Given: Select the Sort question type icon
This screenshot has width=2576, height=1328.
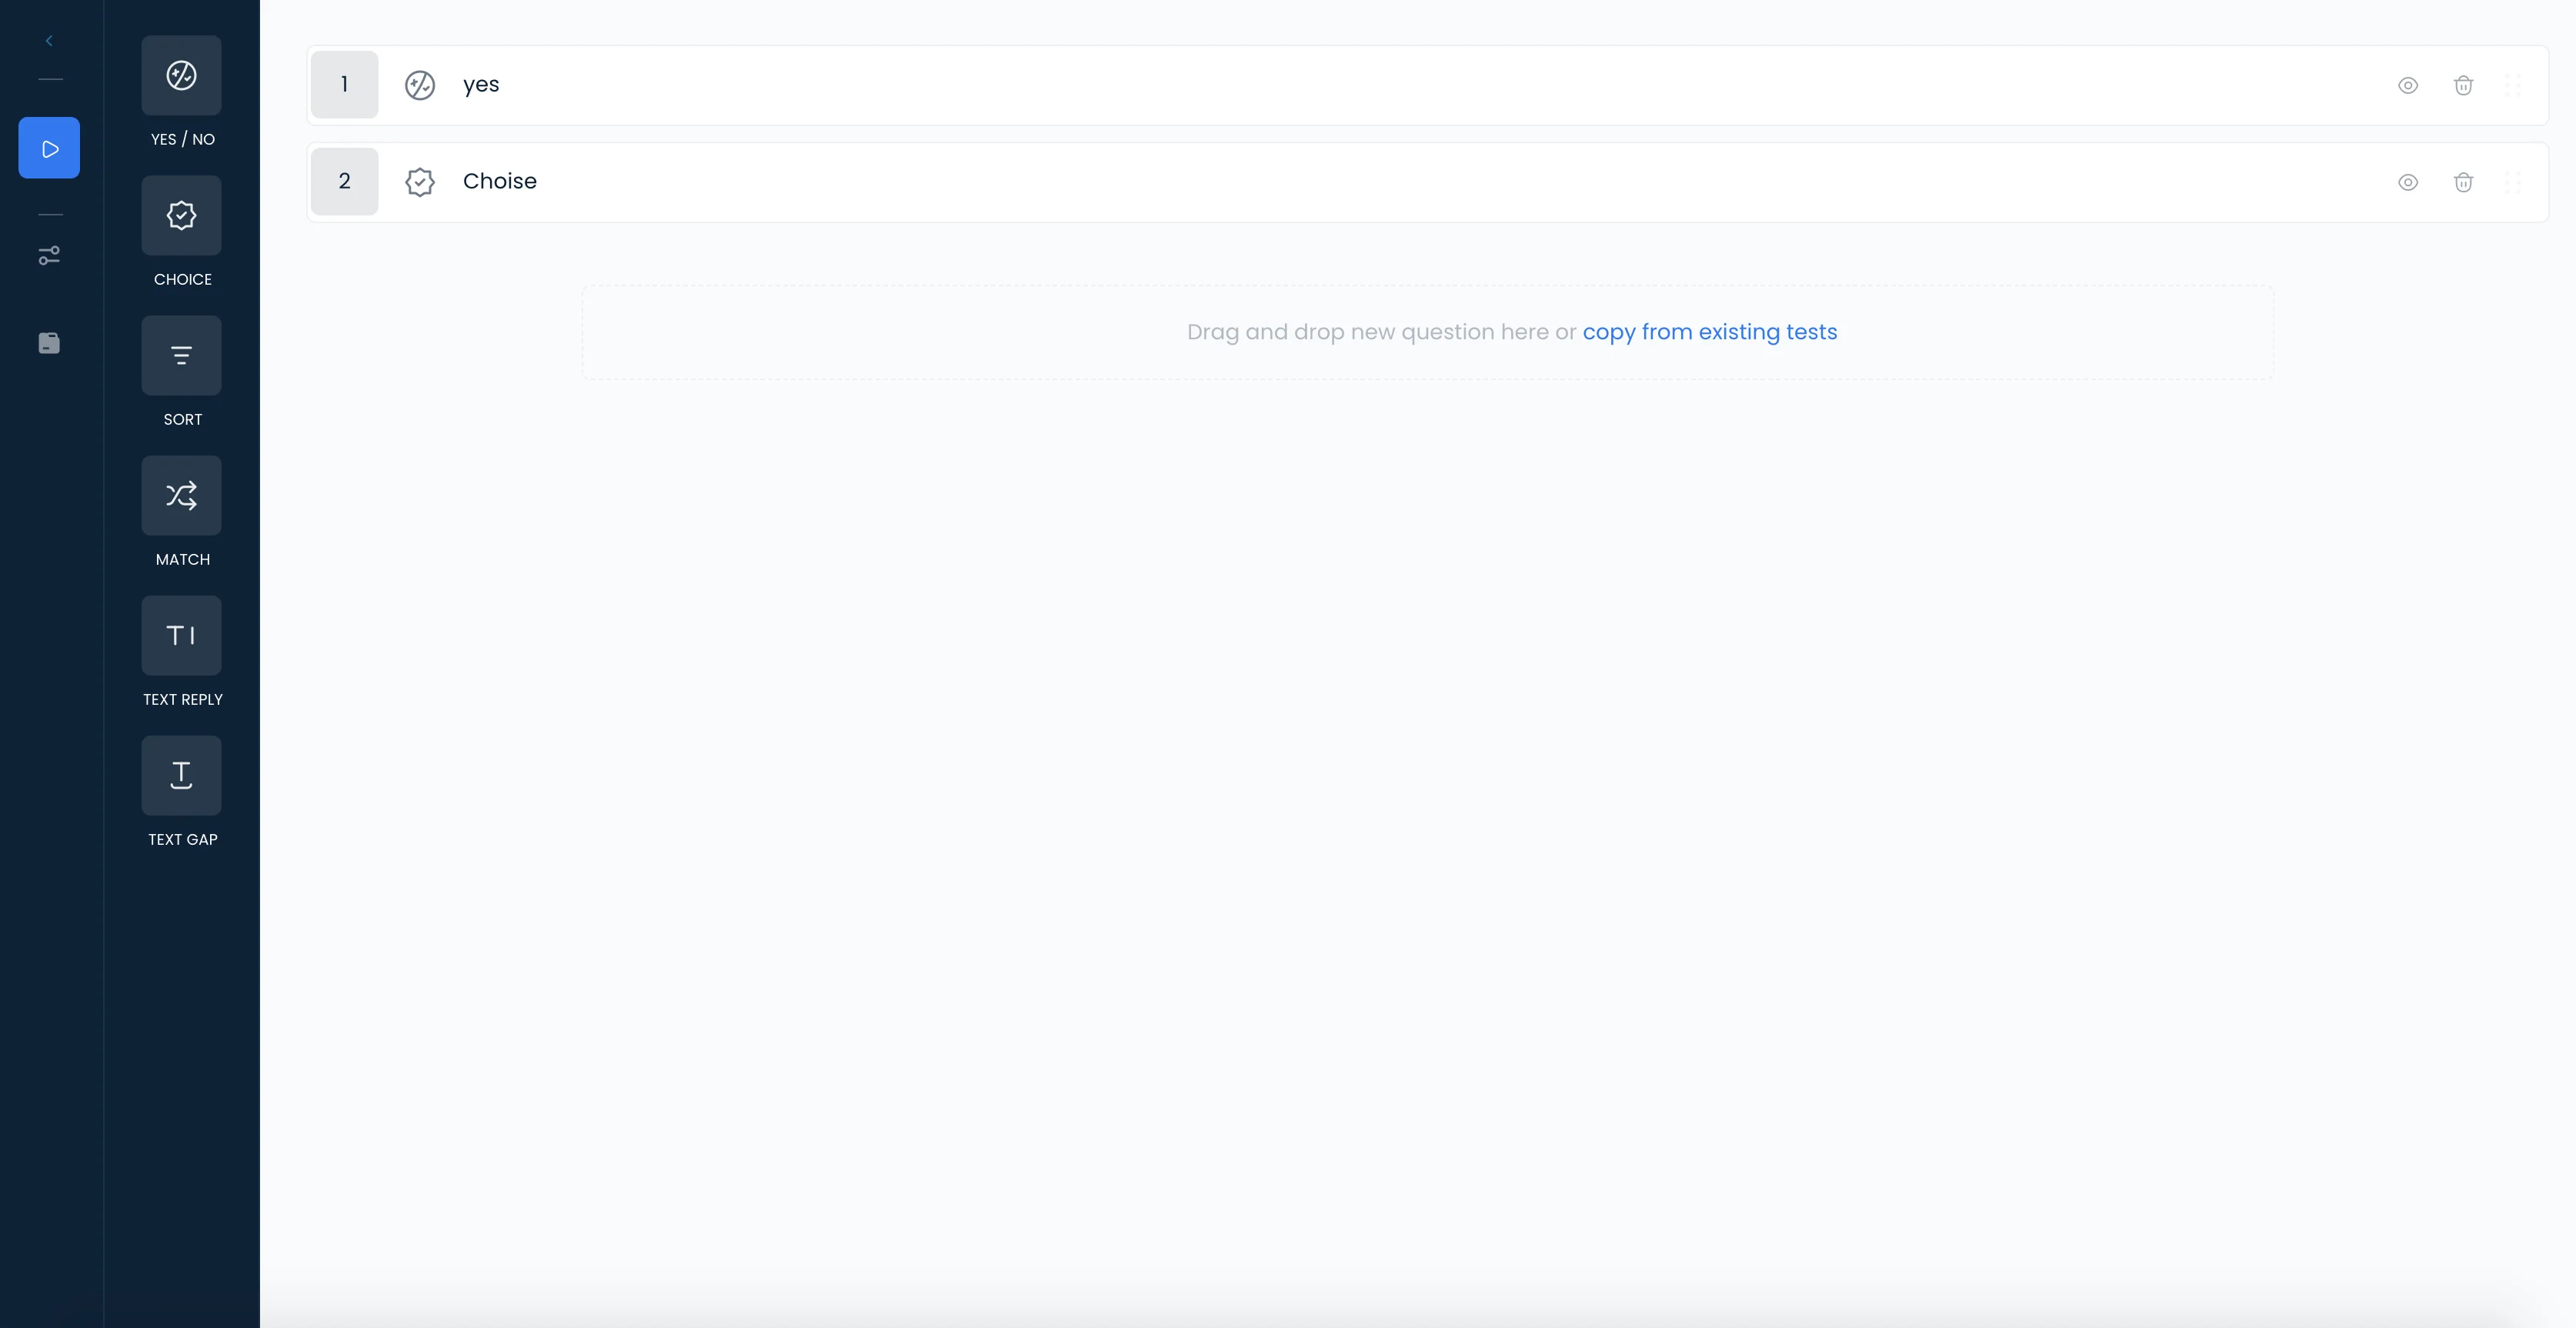Looking at the screenshot, I should 181,355.
